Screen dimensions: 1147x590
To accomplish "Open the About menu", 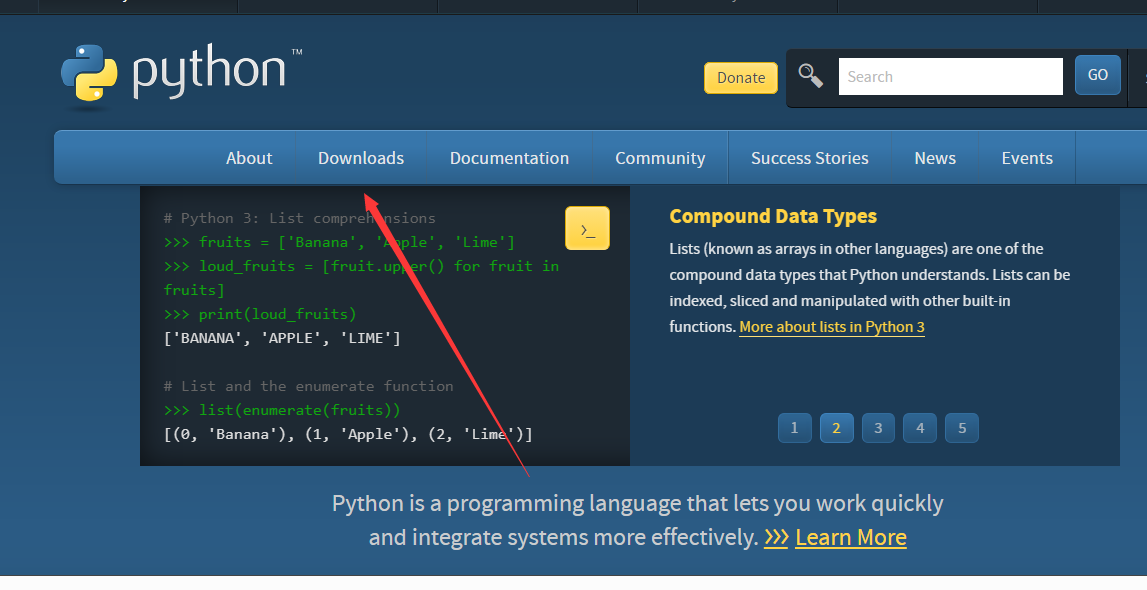I will tap(249, 158).
